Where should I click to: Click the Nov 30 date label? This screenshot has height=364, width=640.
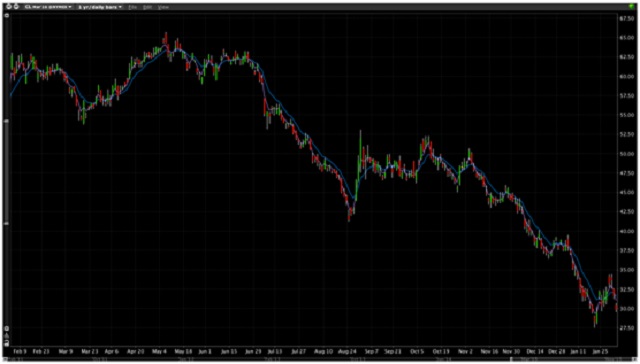[511, 351]
